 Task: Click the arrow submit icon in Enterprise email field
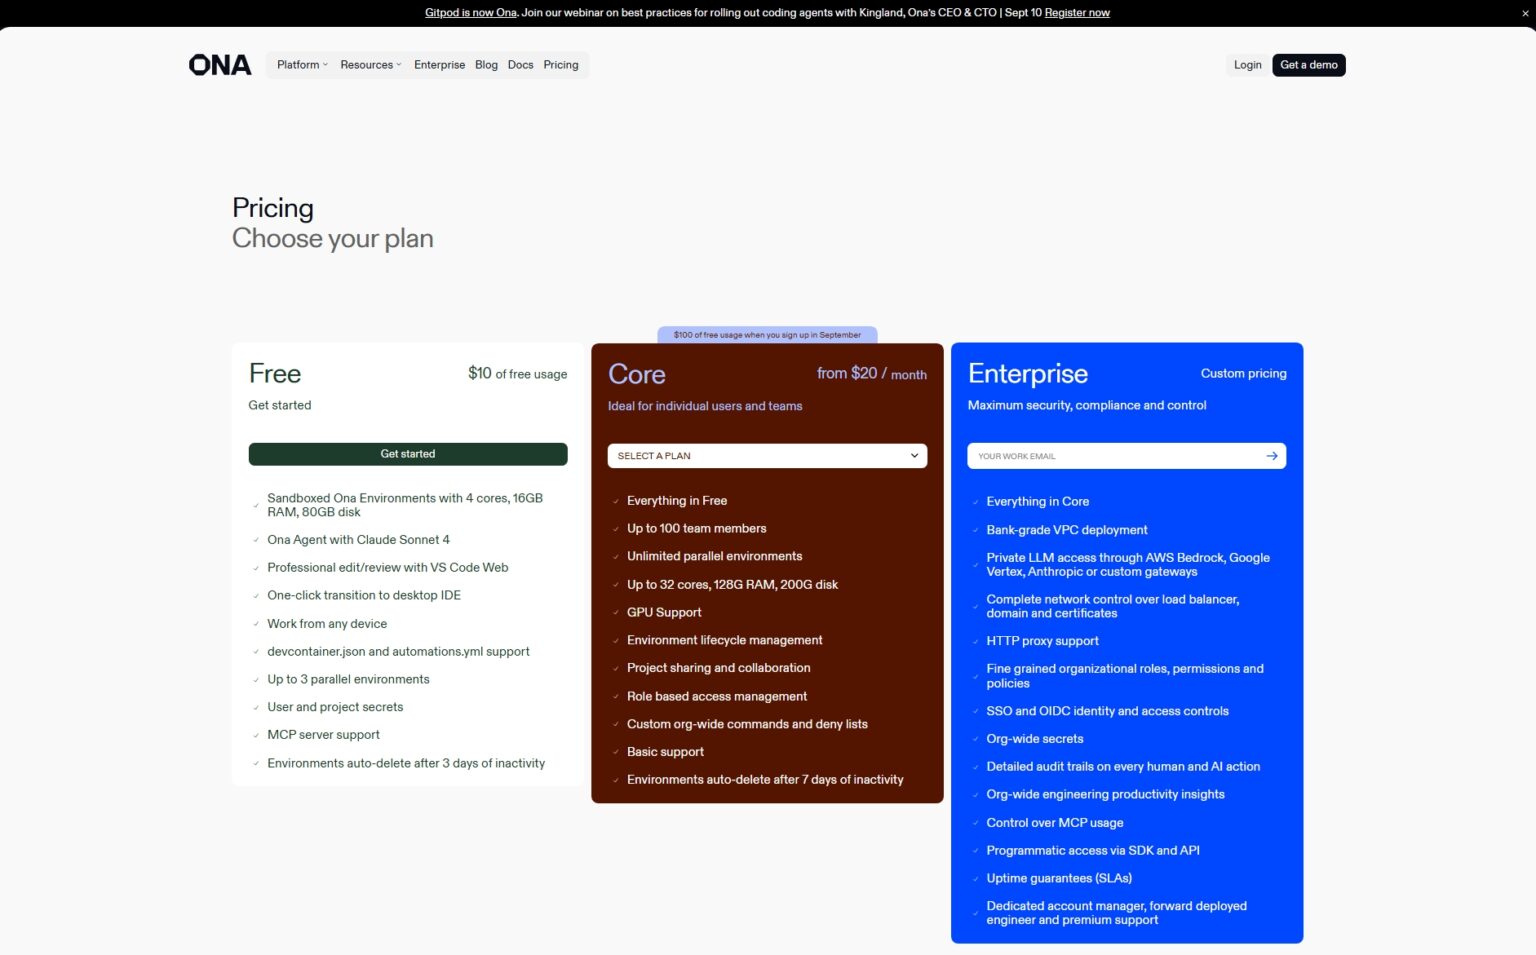[1271, 455]
